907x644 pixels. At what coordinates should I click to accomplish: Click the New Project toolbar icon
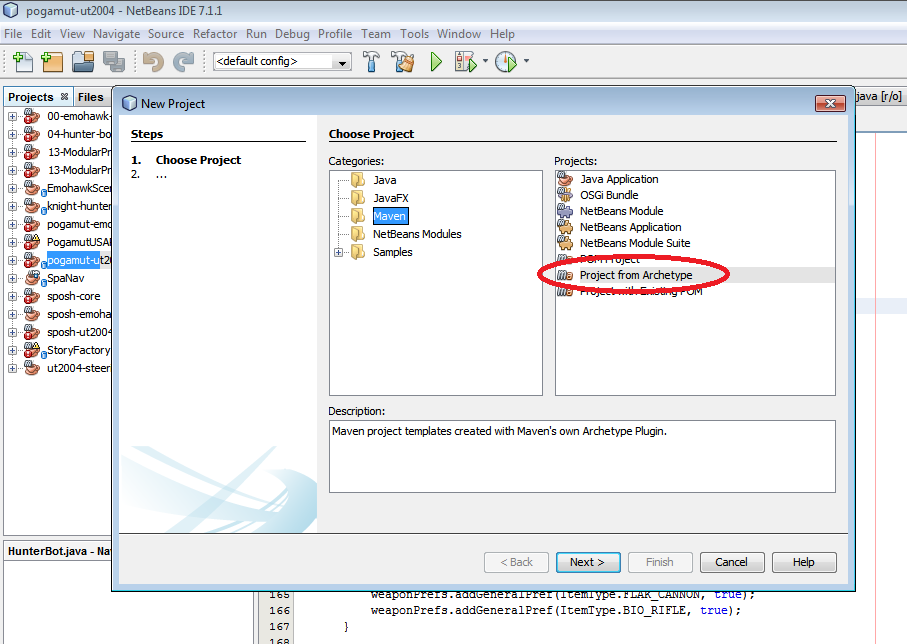point(52,61)
